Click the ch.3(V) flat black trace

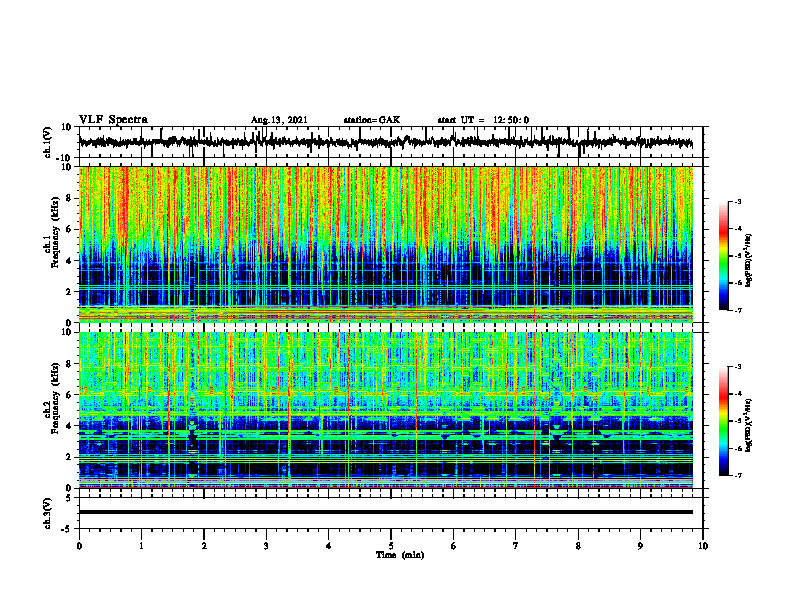[385, 512]
